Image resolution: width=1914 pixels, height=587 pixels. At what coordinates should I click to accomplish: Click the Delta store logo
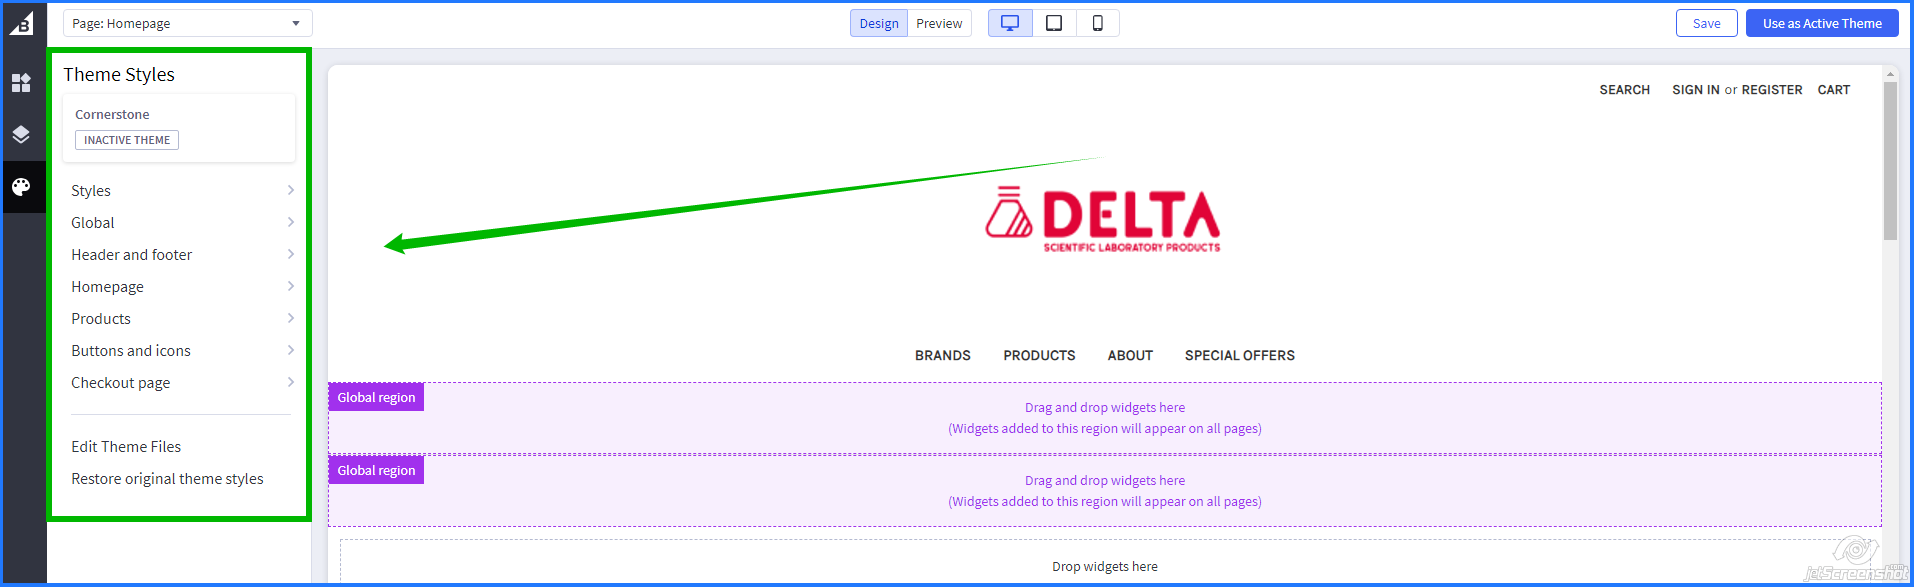point(1103,219)
